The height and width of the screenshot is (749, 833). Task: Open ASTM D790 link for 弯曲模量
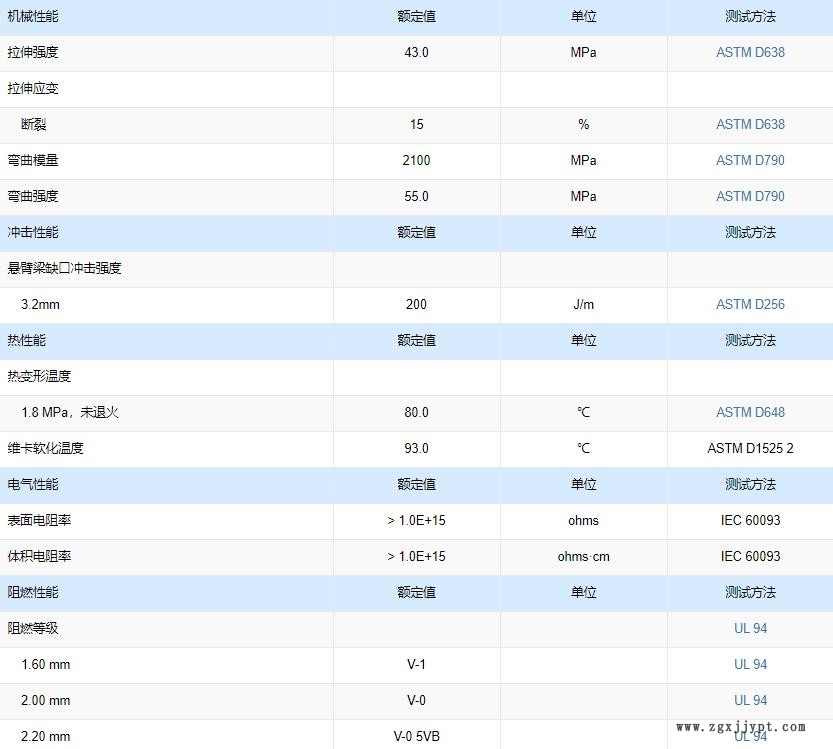coord(750,160)
